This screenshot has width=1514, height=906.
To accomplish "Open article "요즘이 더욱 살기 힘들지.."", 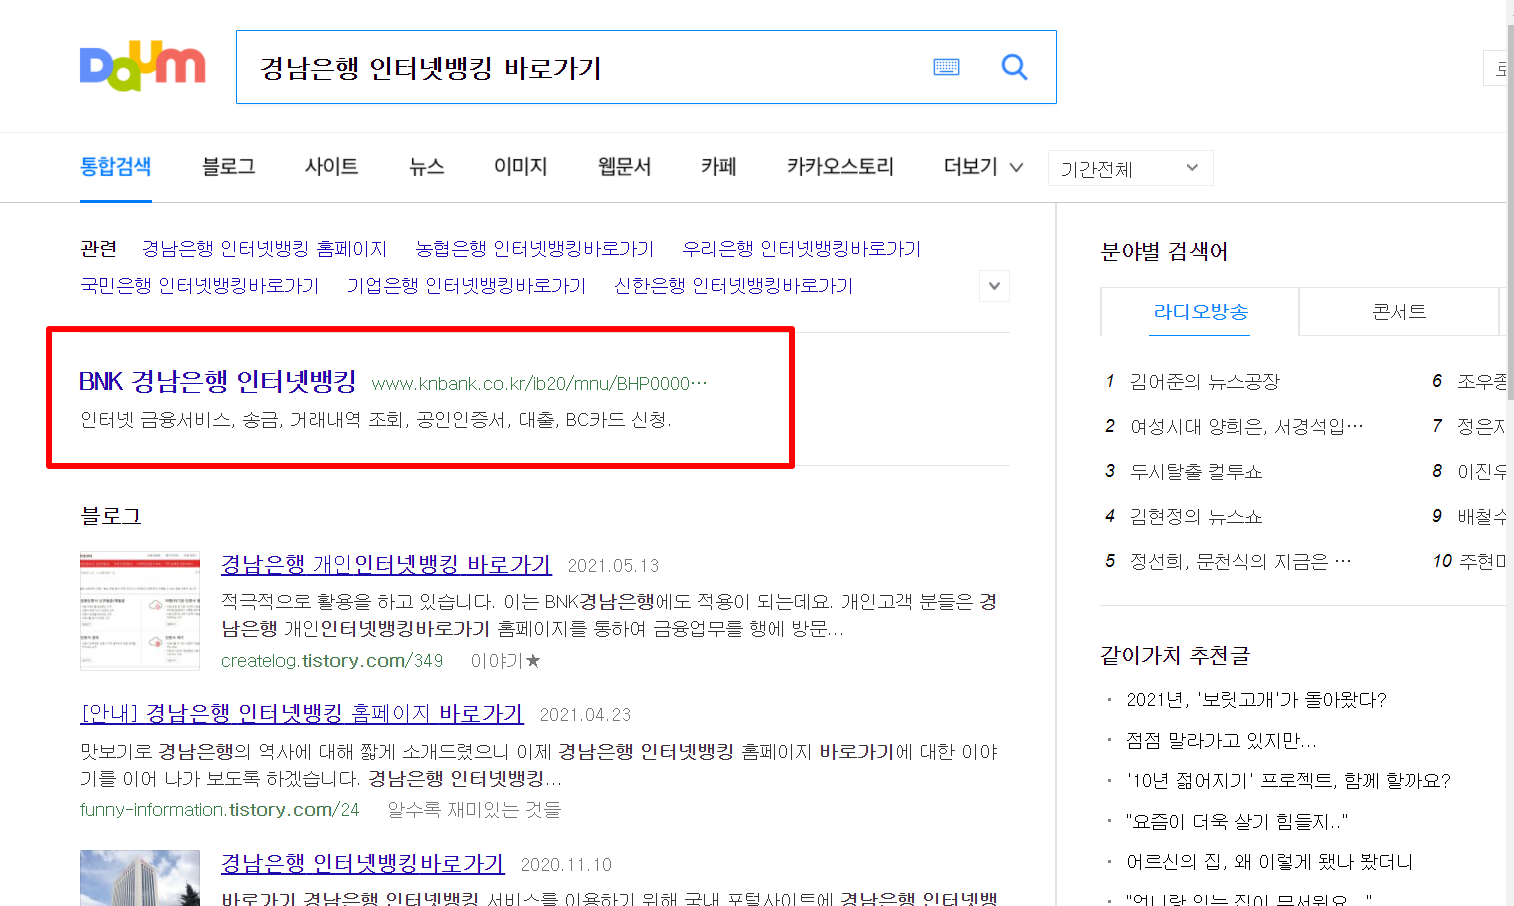I will [1237, 822].
